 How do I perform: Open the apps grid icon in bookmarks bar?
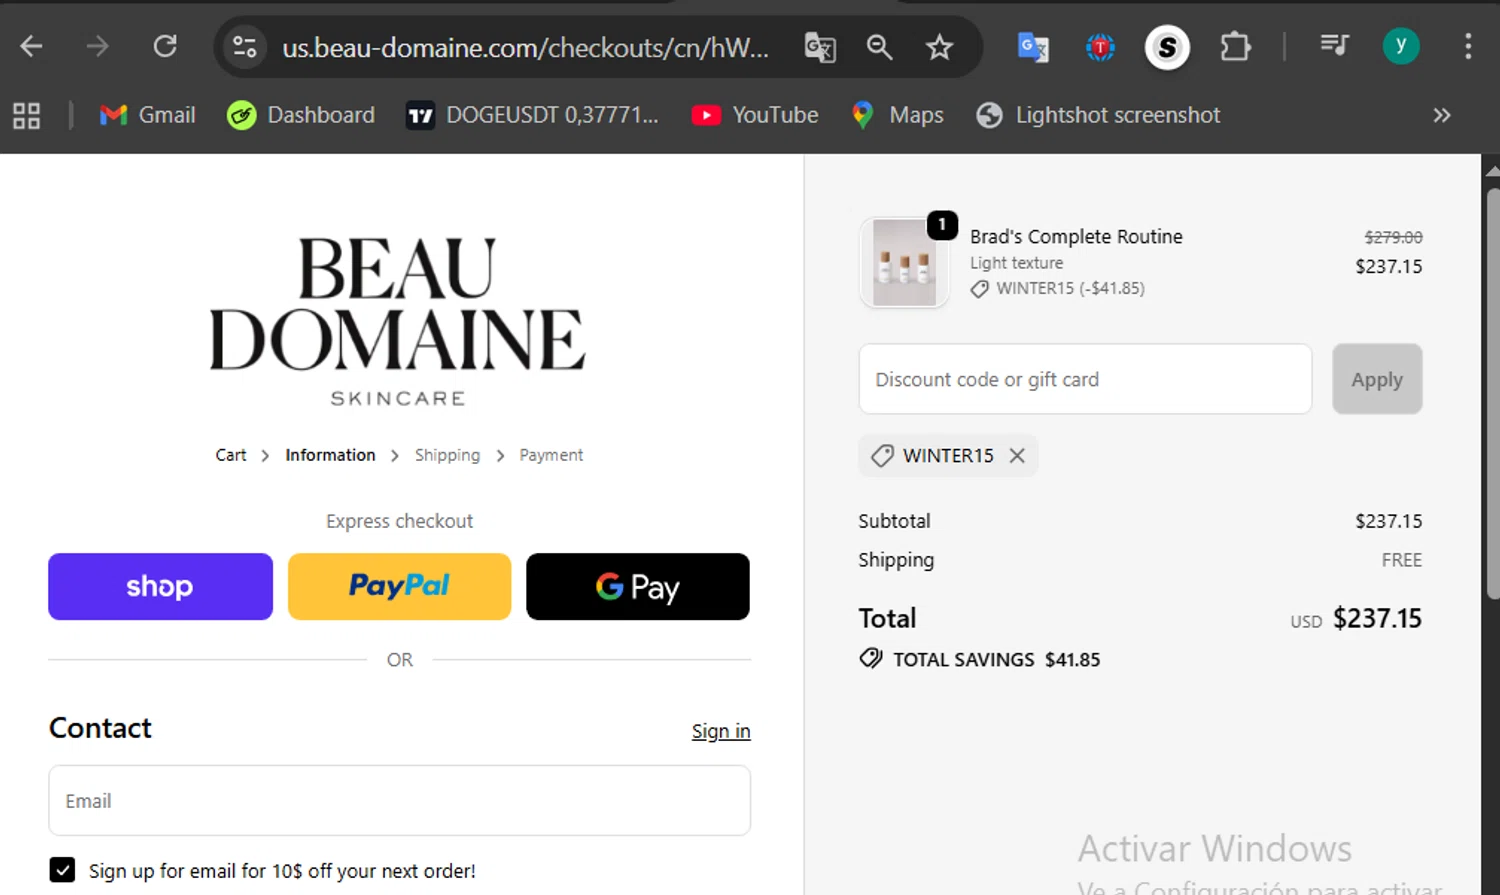tap(27, 116)
